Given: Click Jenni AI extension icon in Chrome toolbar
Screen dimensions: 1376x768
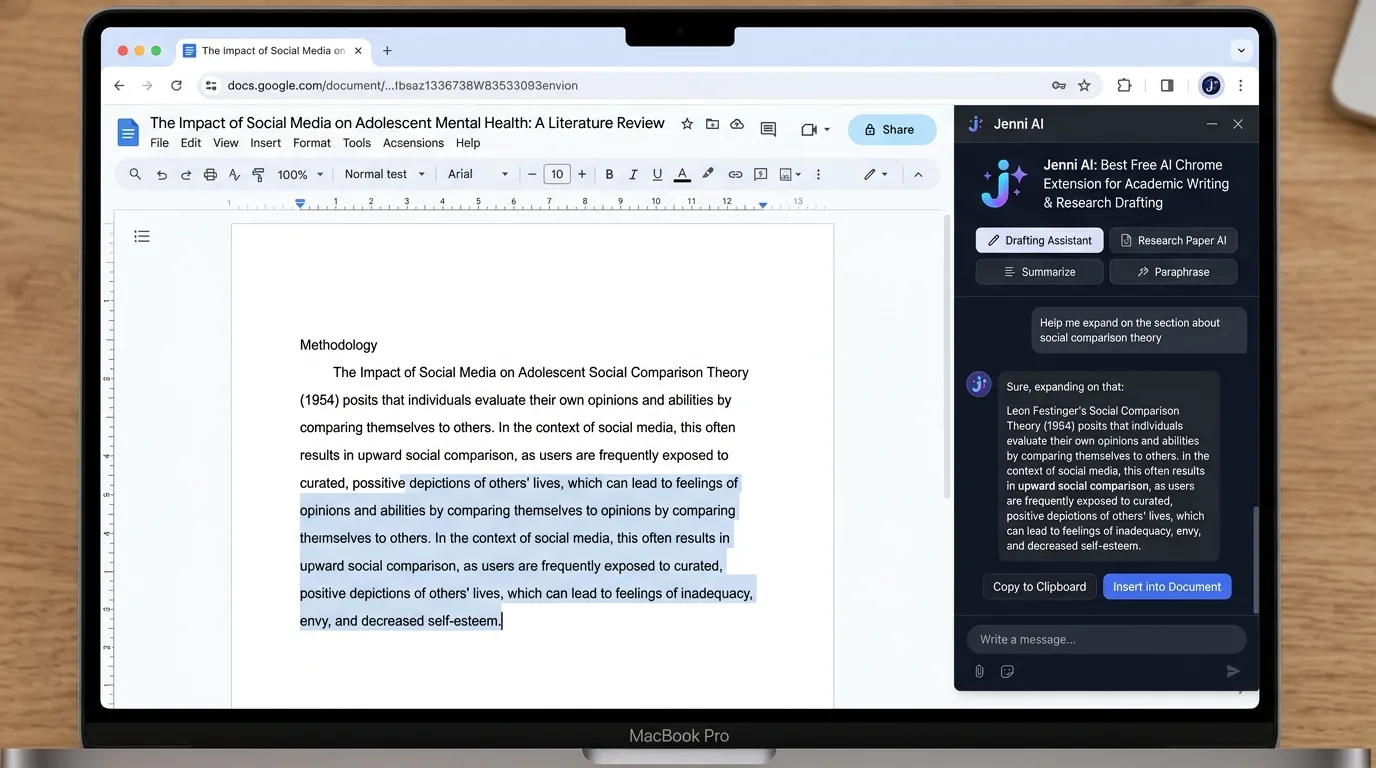Looking at the screenshot, I should tap(1211, 86).
